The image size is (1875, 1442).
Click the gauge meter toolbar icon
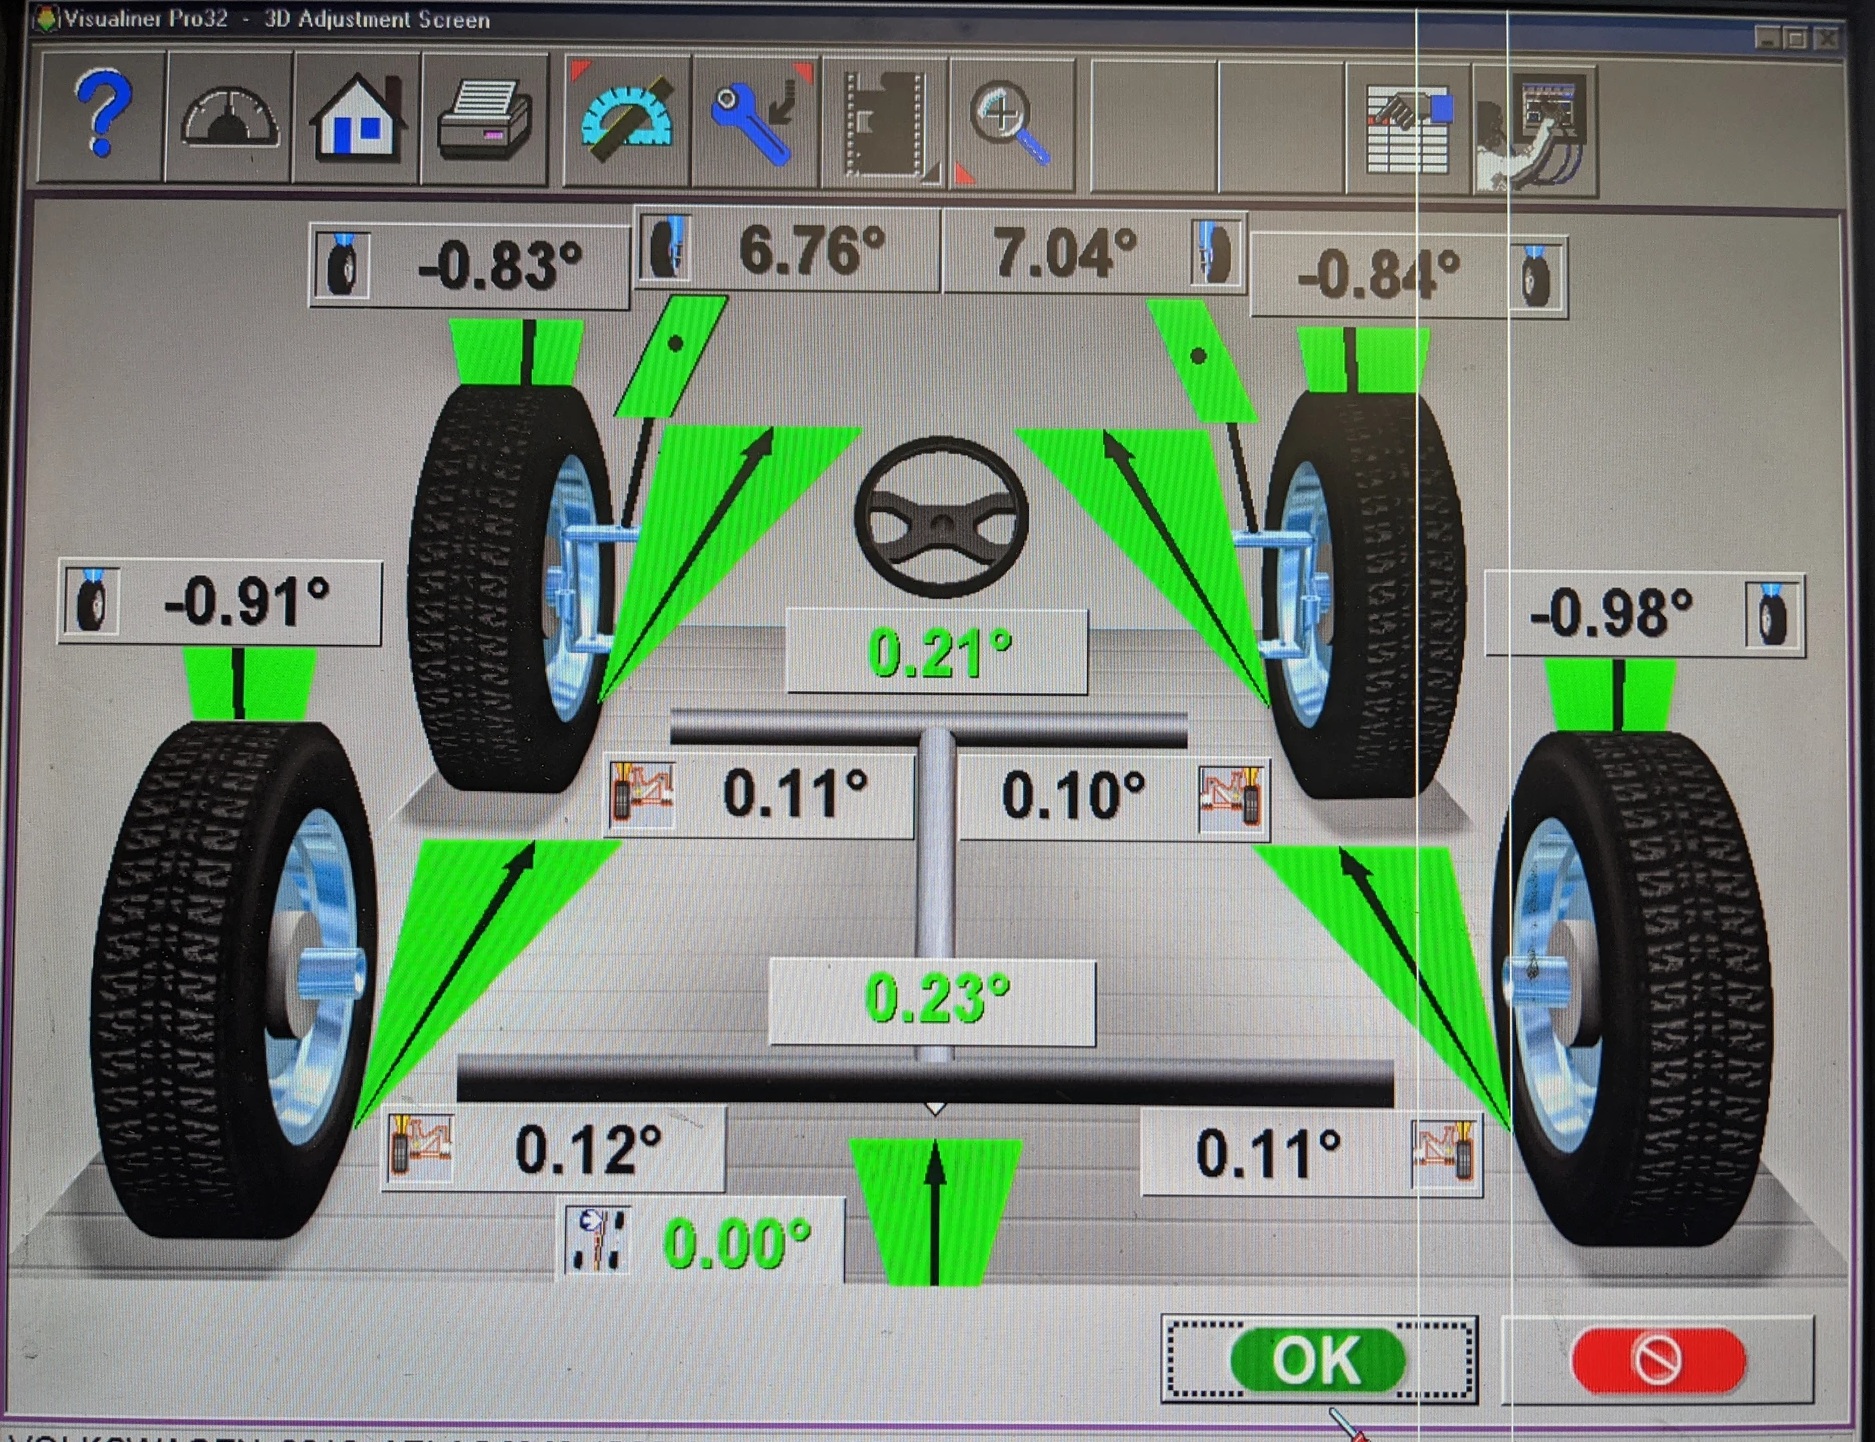point(229,120)
